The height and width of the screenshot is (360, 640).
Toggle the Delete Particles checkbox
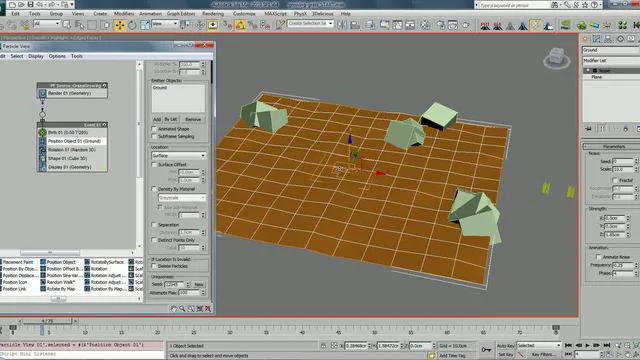[x=154, y=266]
